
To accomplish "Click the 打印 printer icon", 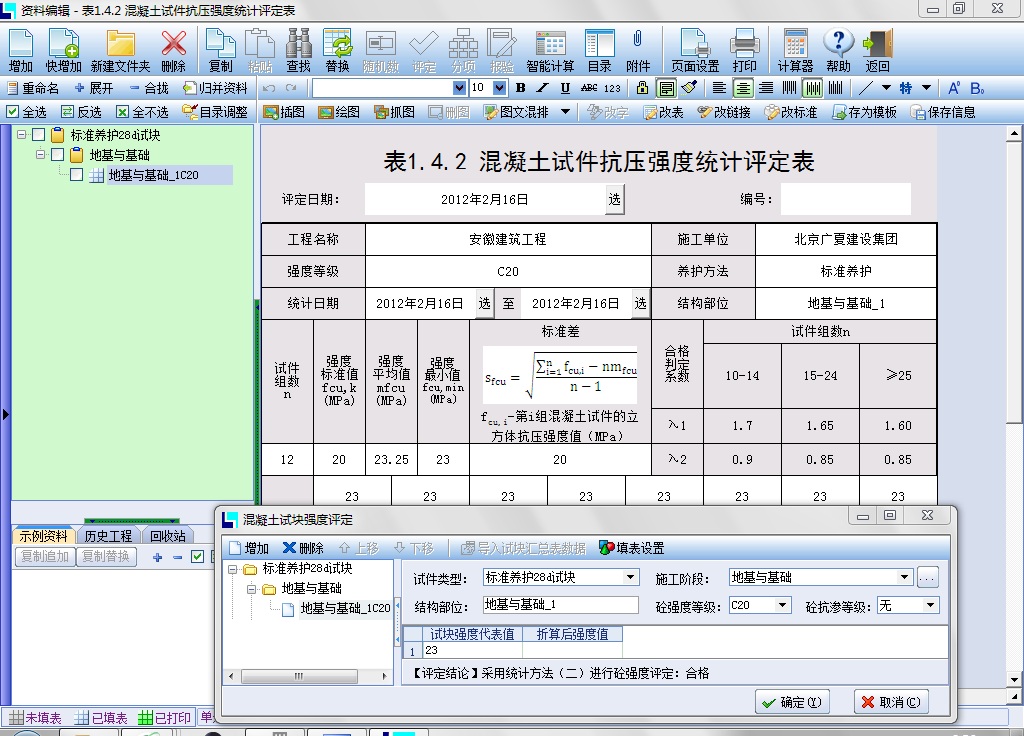I will [744, 50].
